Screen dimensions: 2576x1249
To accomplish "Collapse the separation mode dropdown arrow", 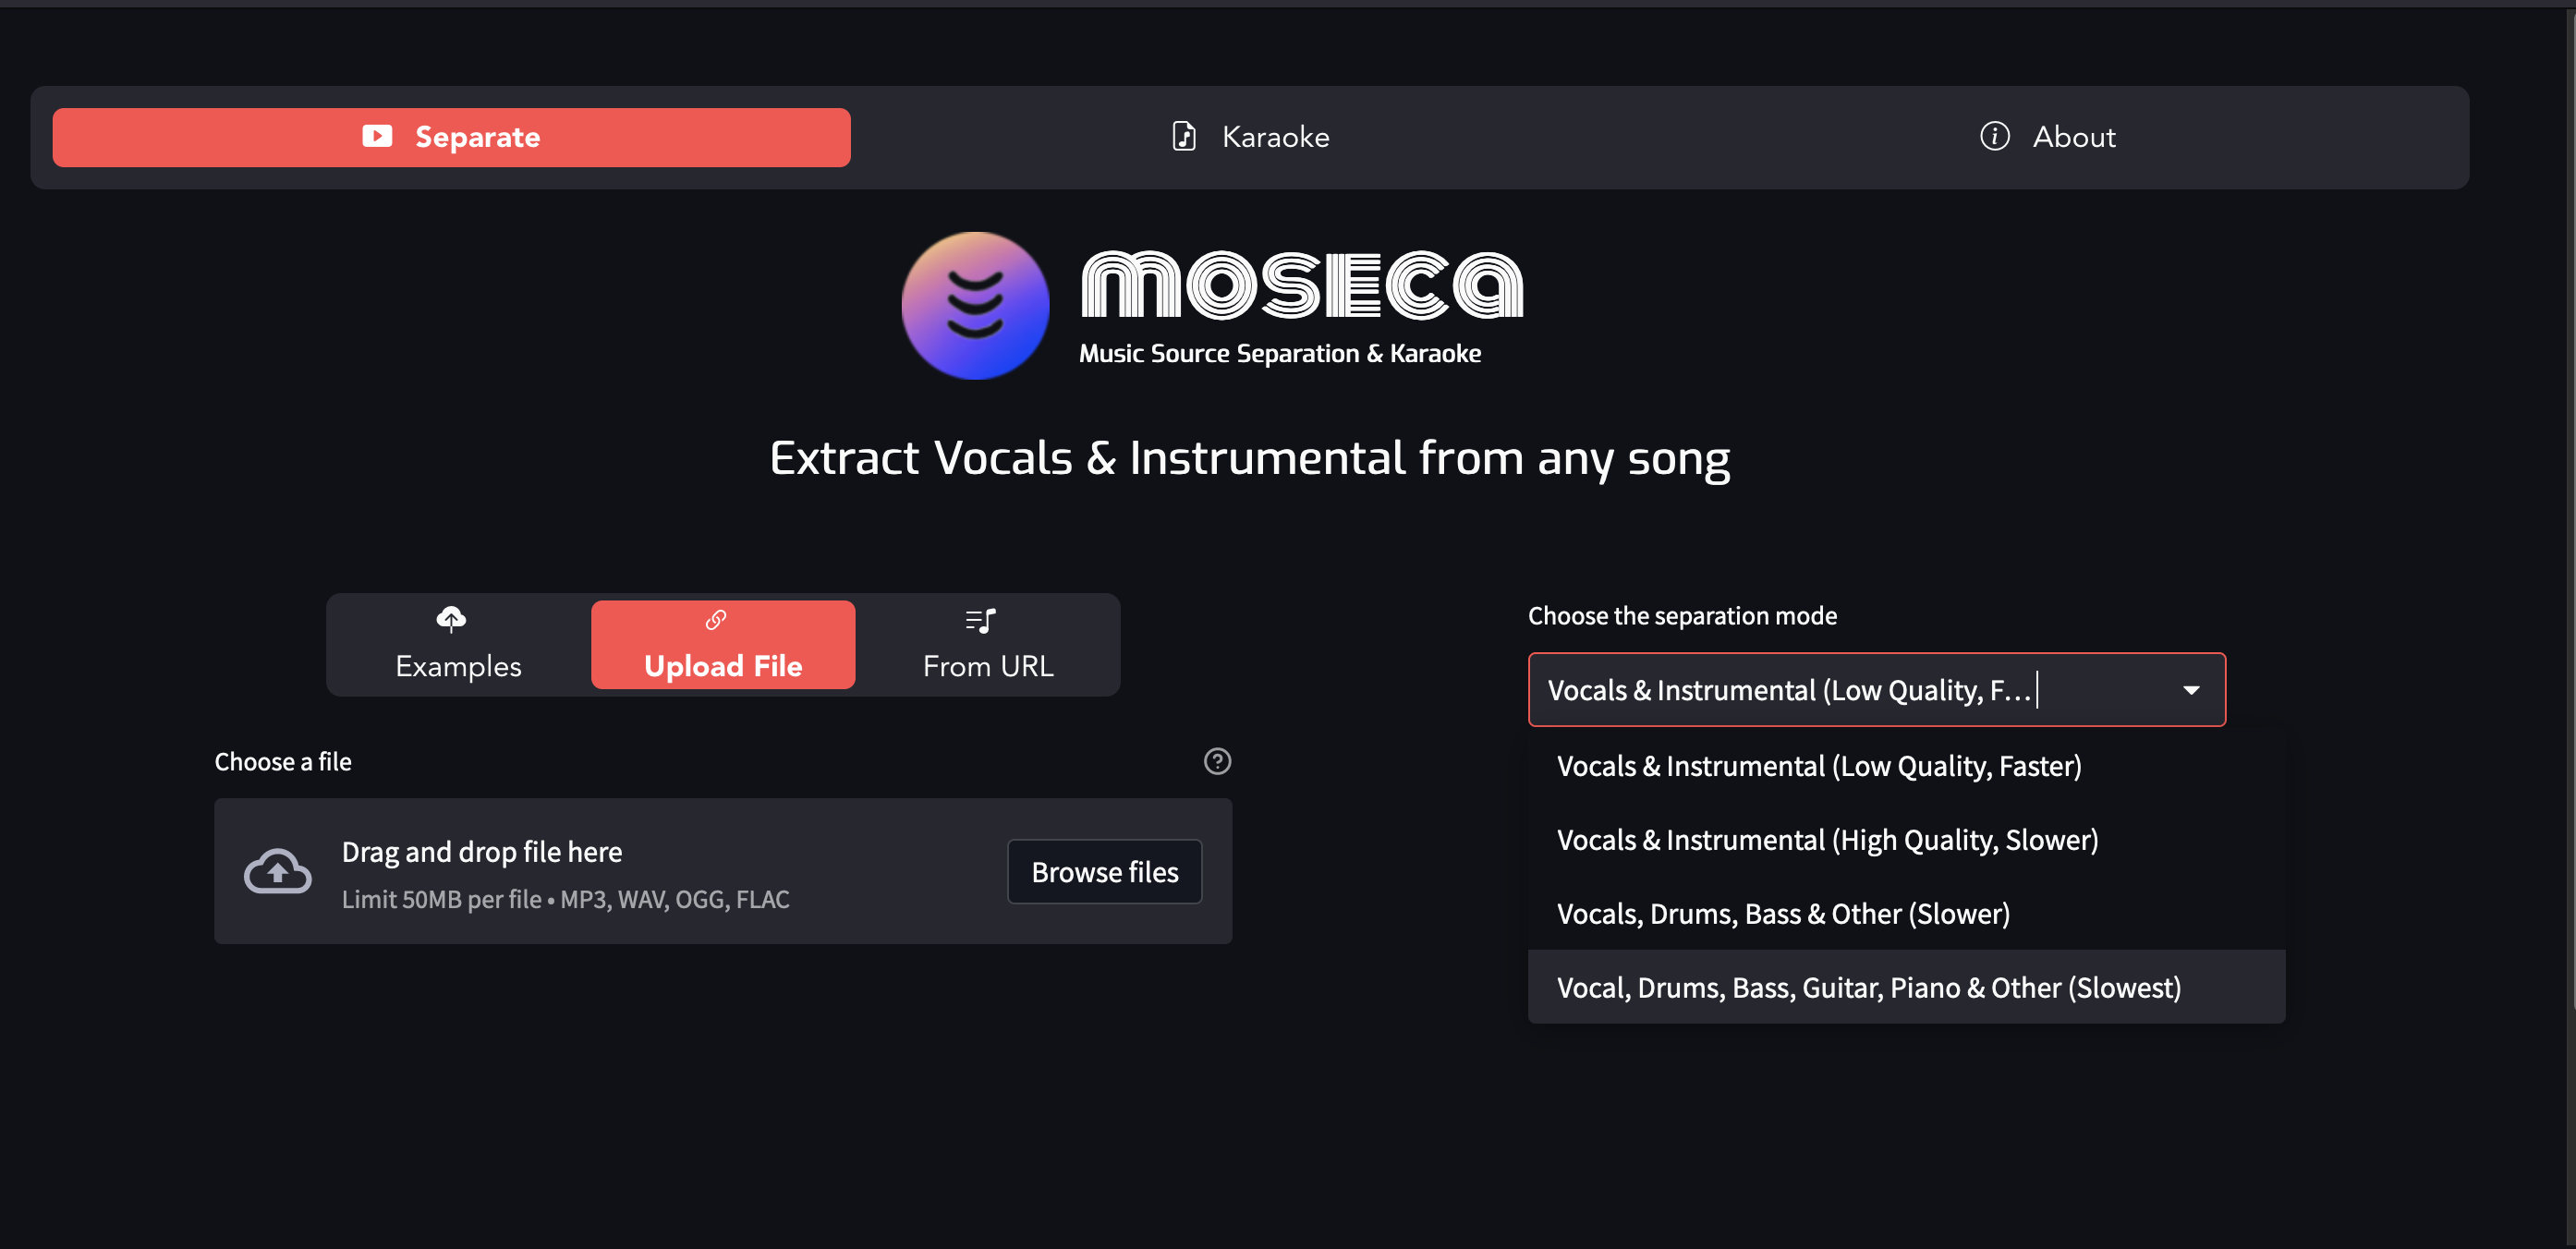I will coord(2191,690).
